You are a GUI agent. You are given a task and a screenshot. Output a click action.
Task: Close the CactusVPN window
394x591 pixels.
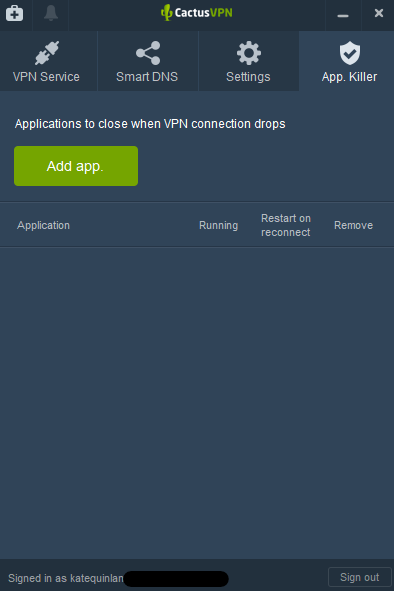coord(379,14)
